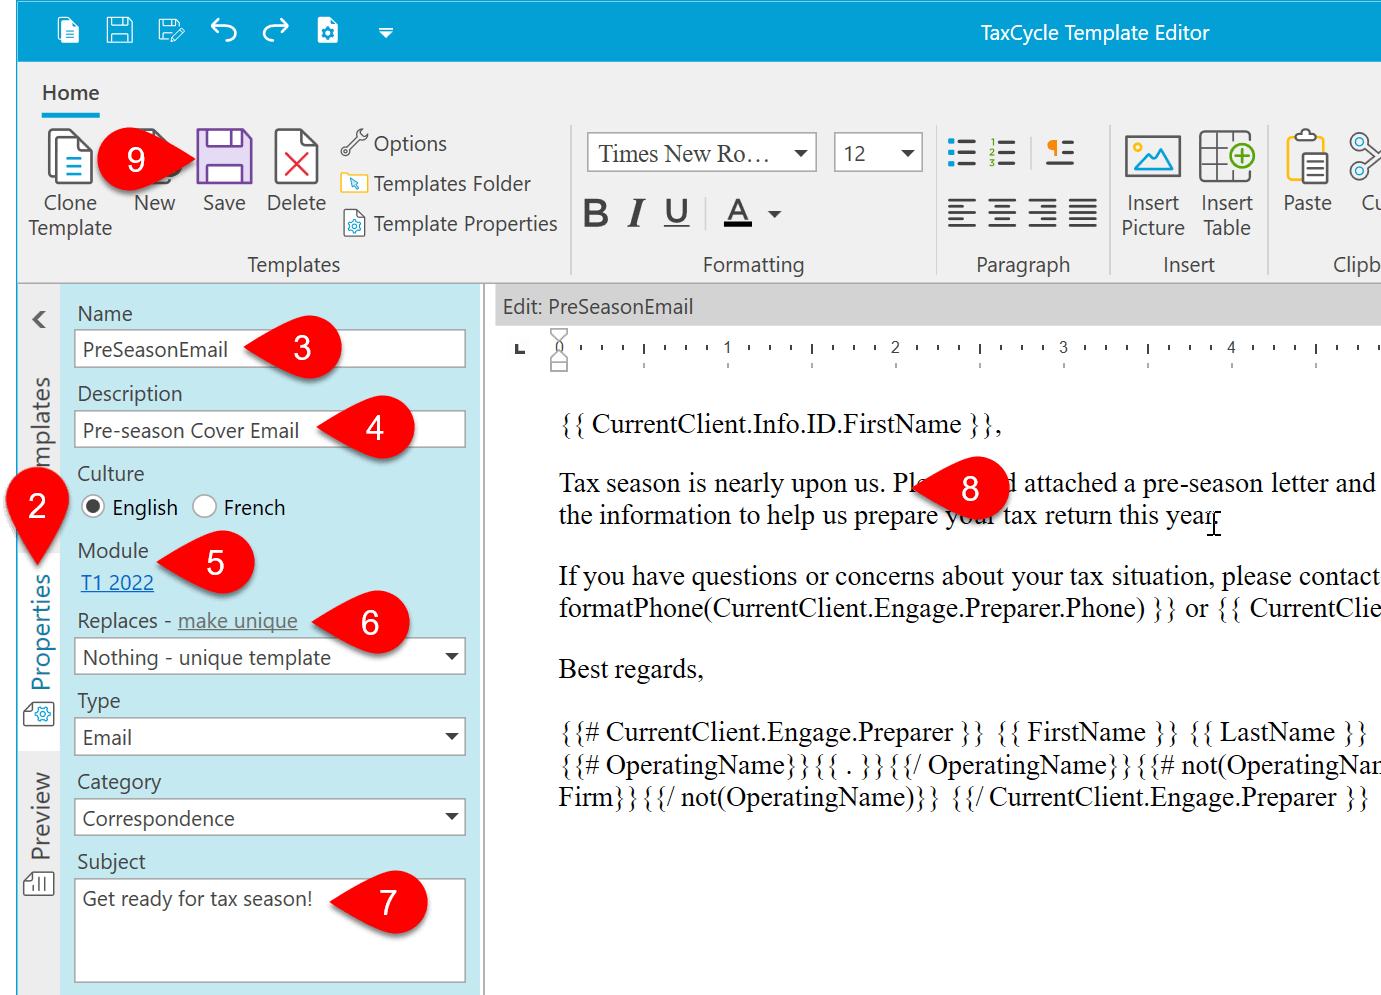Justify the paragraph text
The width and height of the screenshot is (1381, 995).
point(1082,212)
